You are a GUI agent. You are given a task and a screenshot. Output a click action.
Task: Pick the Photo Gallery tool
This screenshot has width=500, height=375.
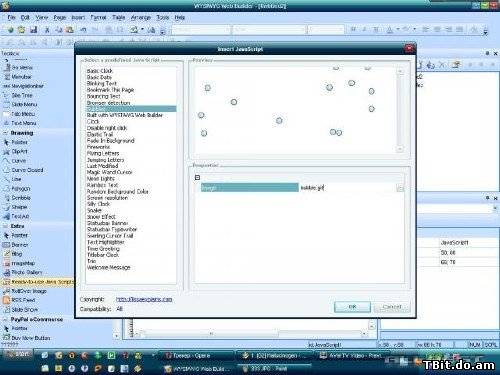(x=23, y=272)
